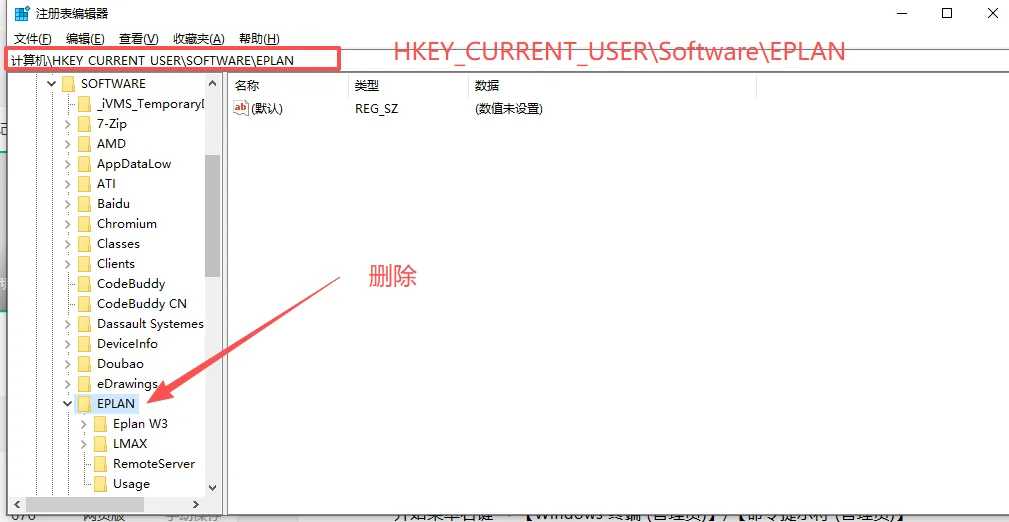This screenshot has height=522, width=1009.
Task: Select the Clients folder icon
Action: pos(84,263)
